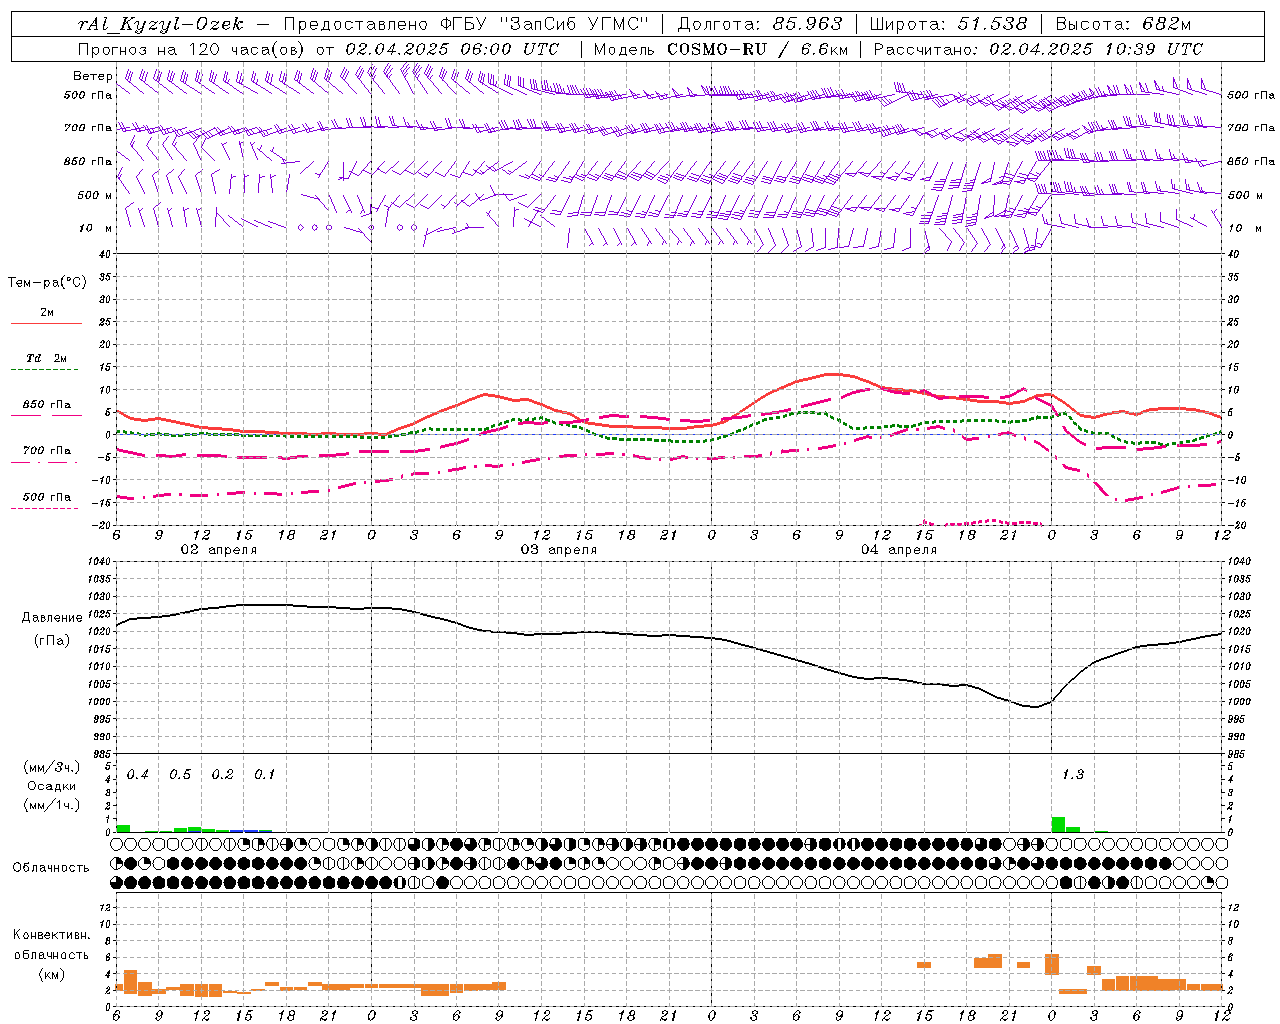The image size is (1280, 1024).
Task: Select the Td 2м dew point legend entry
Action: coord(47,358)
